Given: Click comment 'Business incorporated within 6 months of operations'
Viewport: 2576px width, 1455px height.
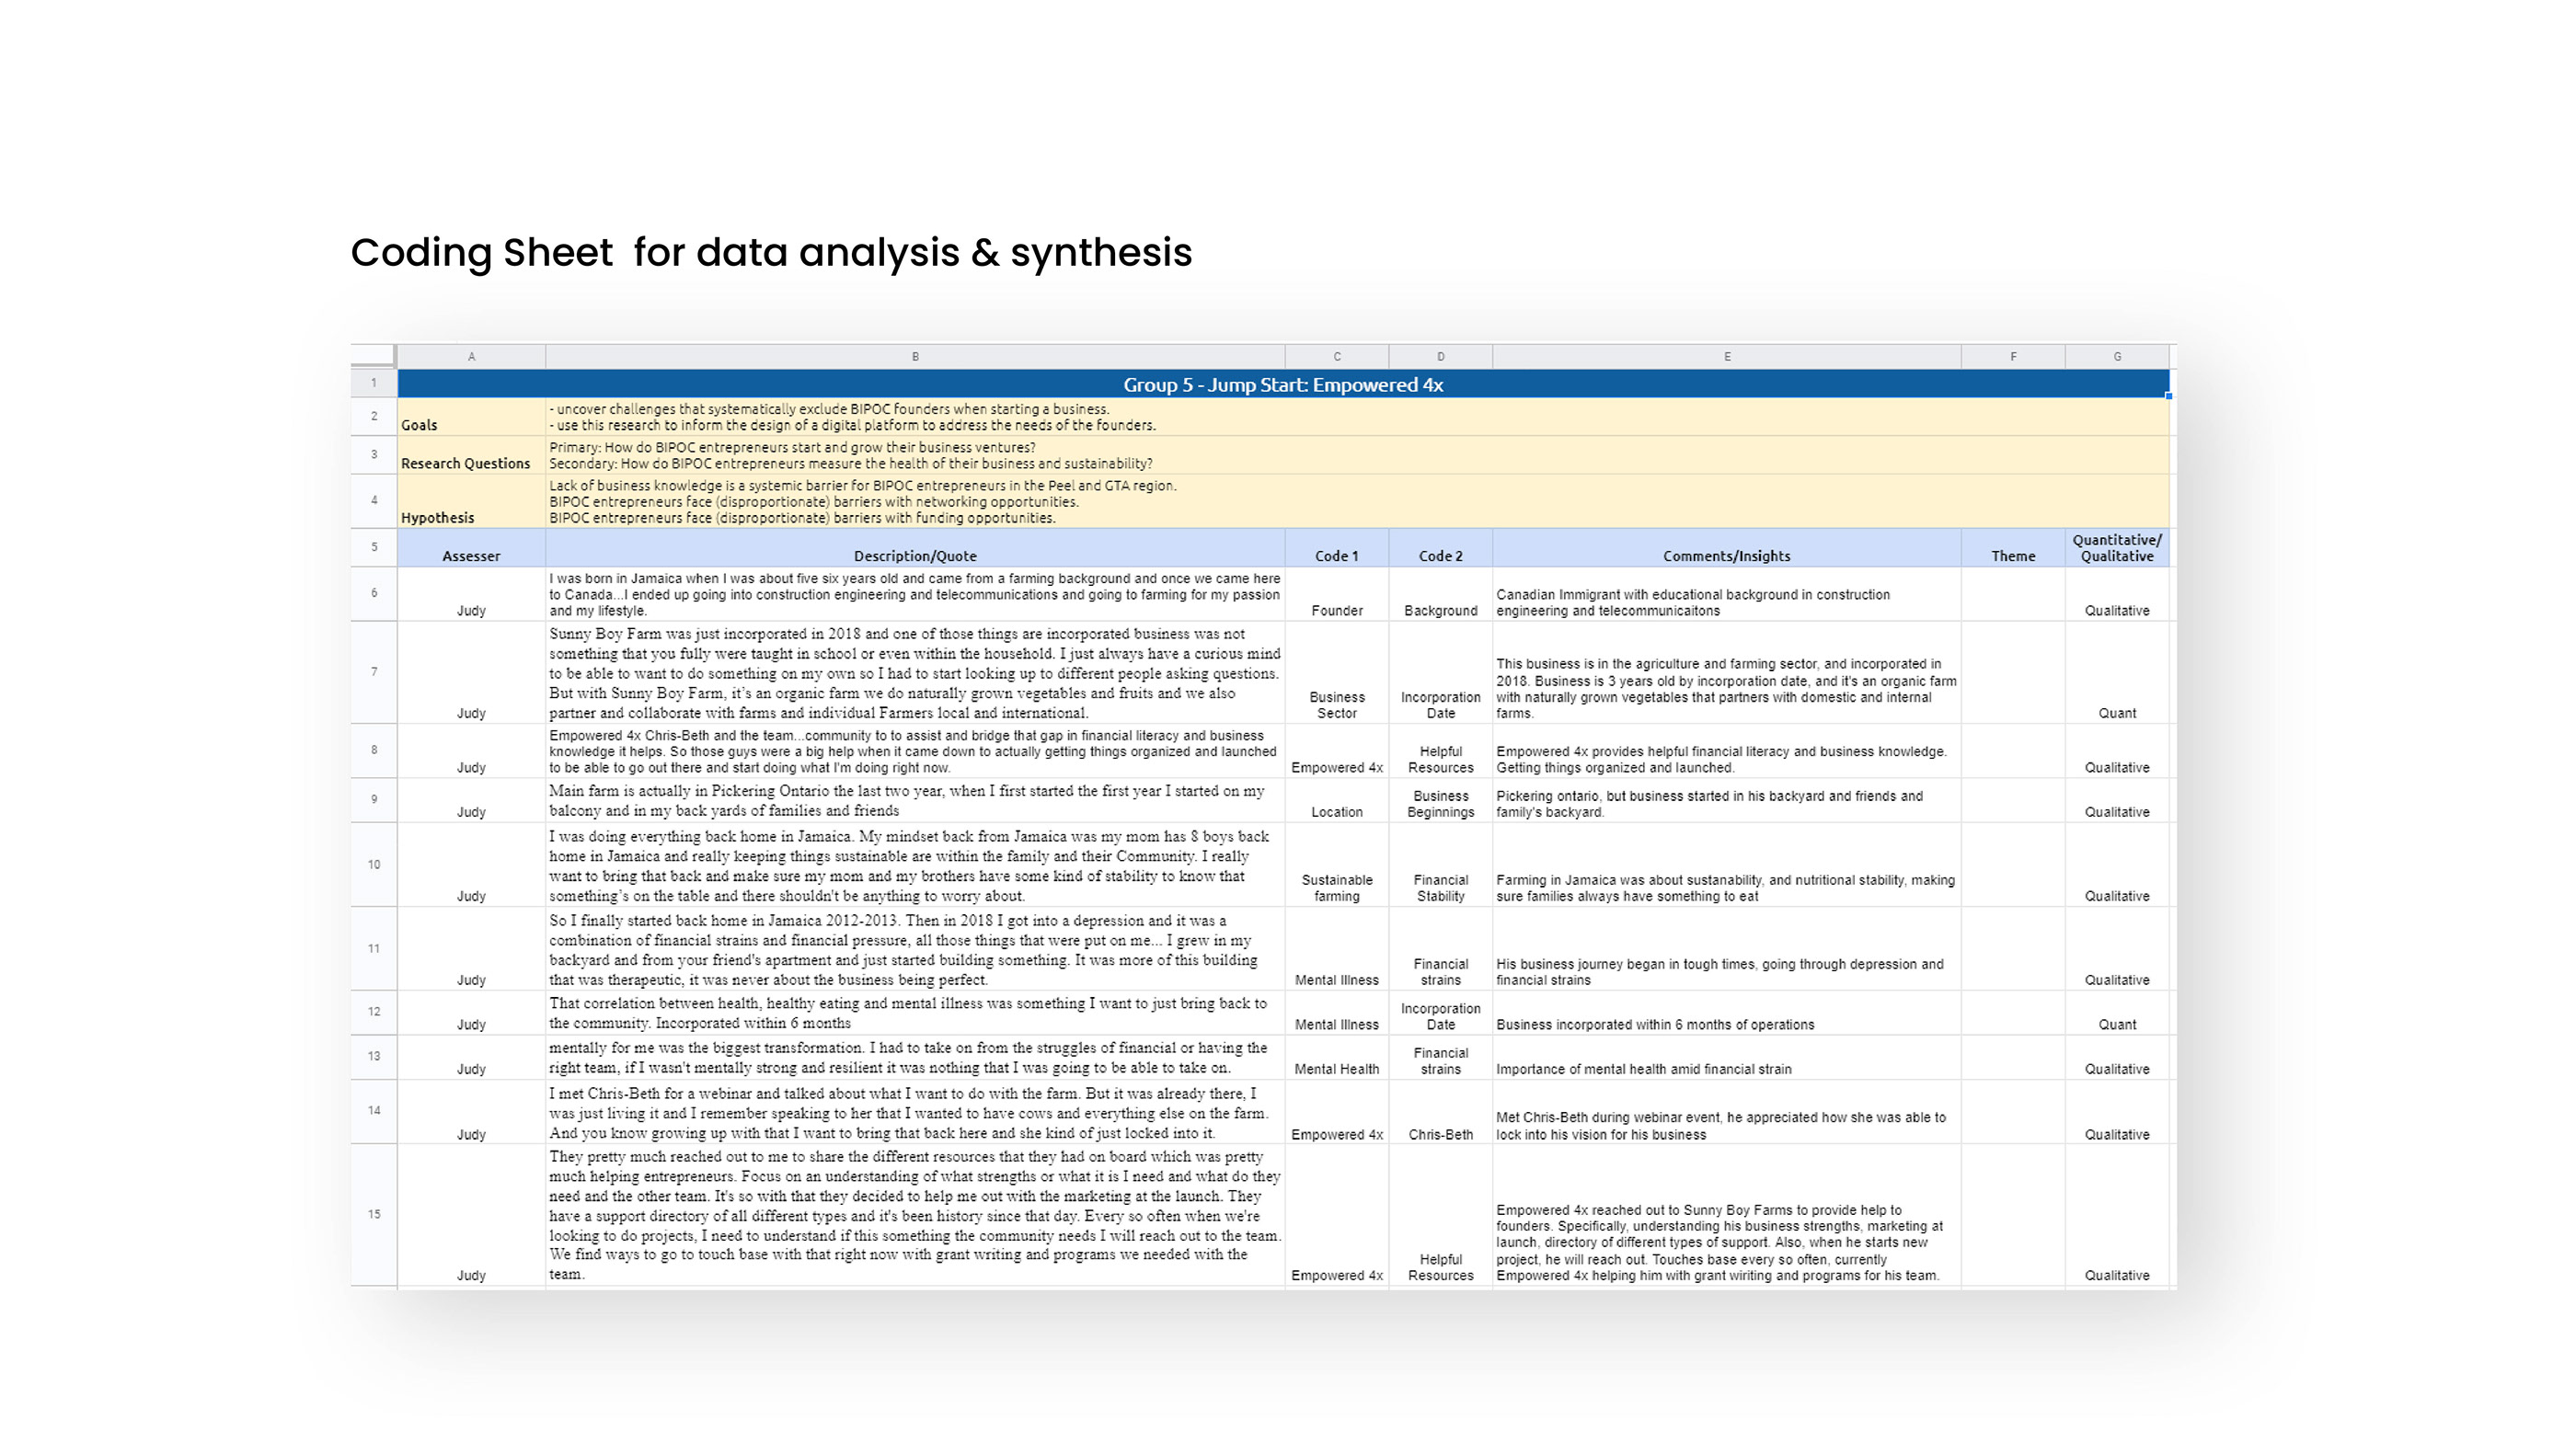Looking at the screenshot, I should (1727, 1013).
